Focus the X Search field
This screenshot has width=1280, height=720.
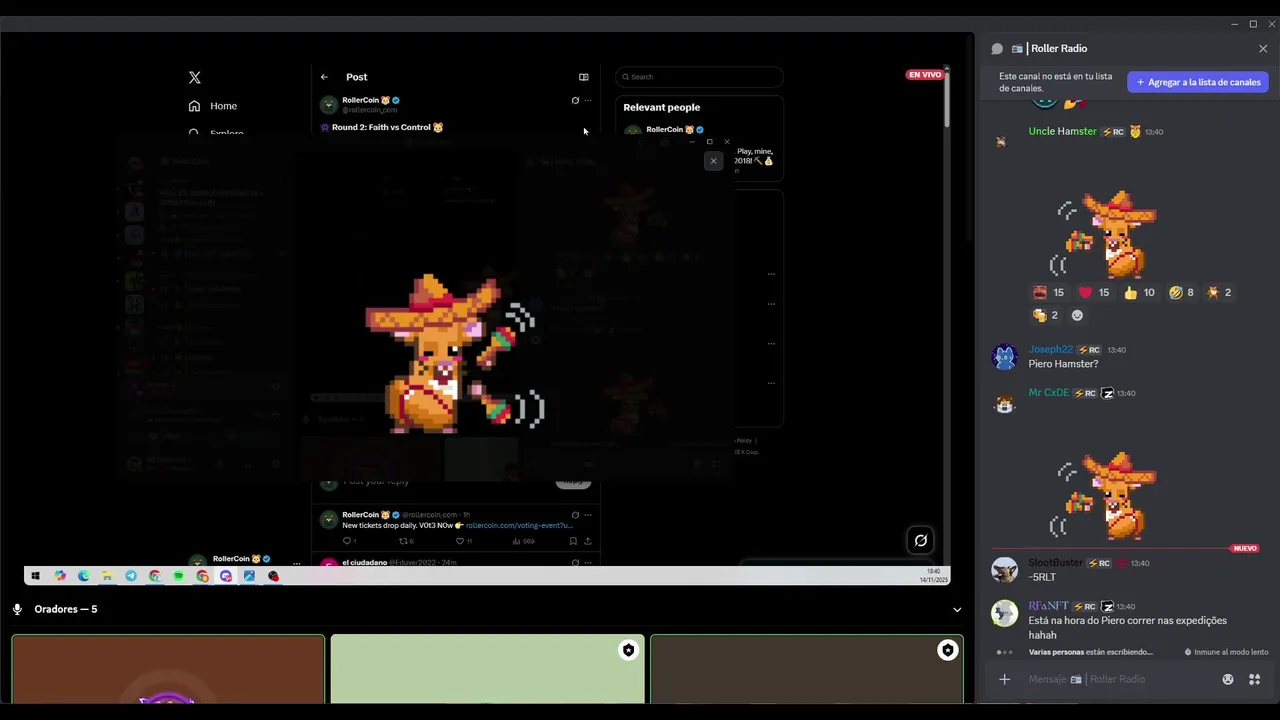tap(699, 77)
